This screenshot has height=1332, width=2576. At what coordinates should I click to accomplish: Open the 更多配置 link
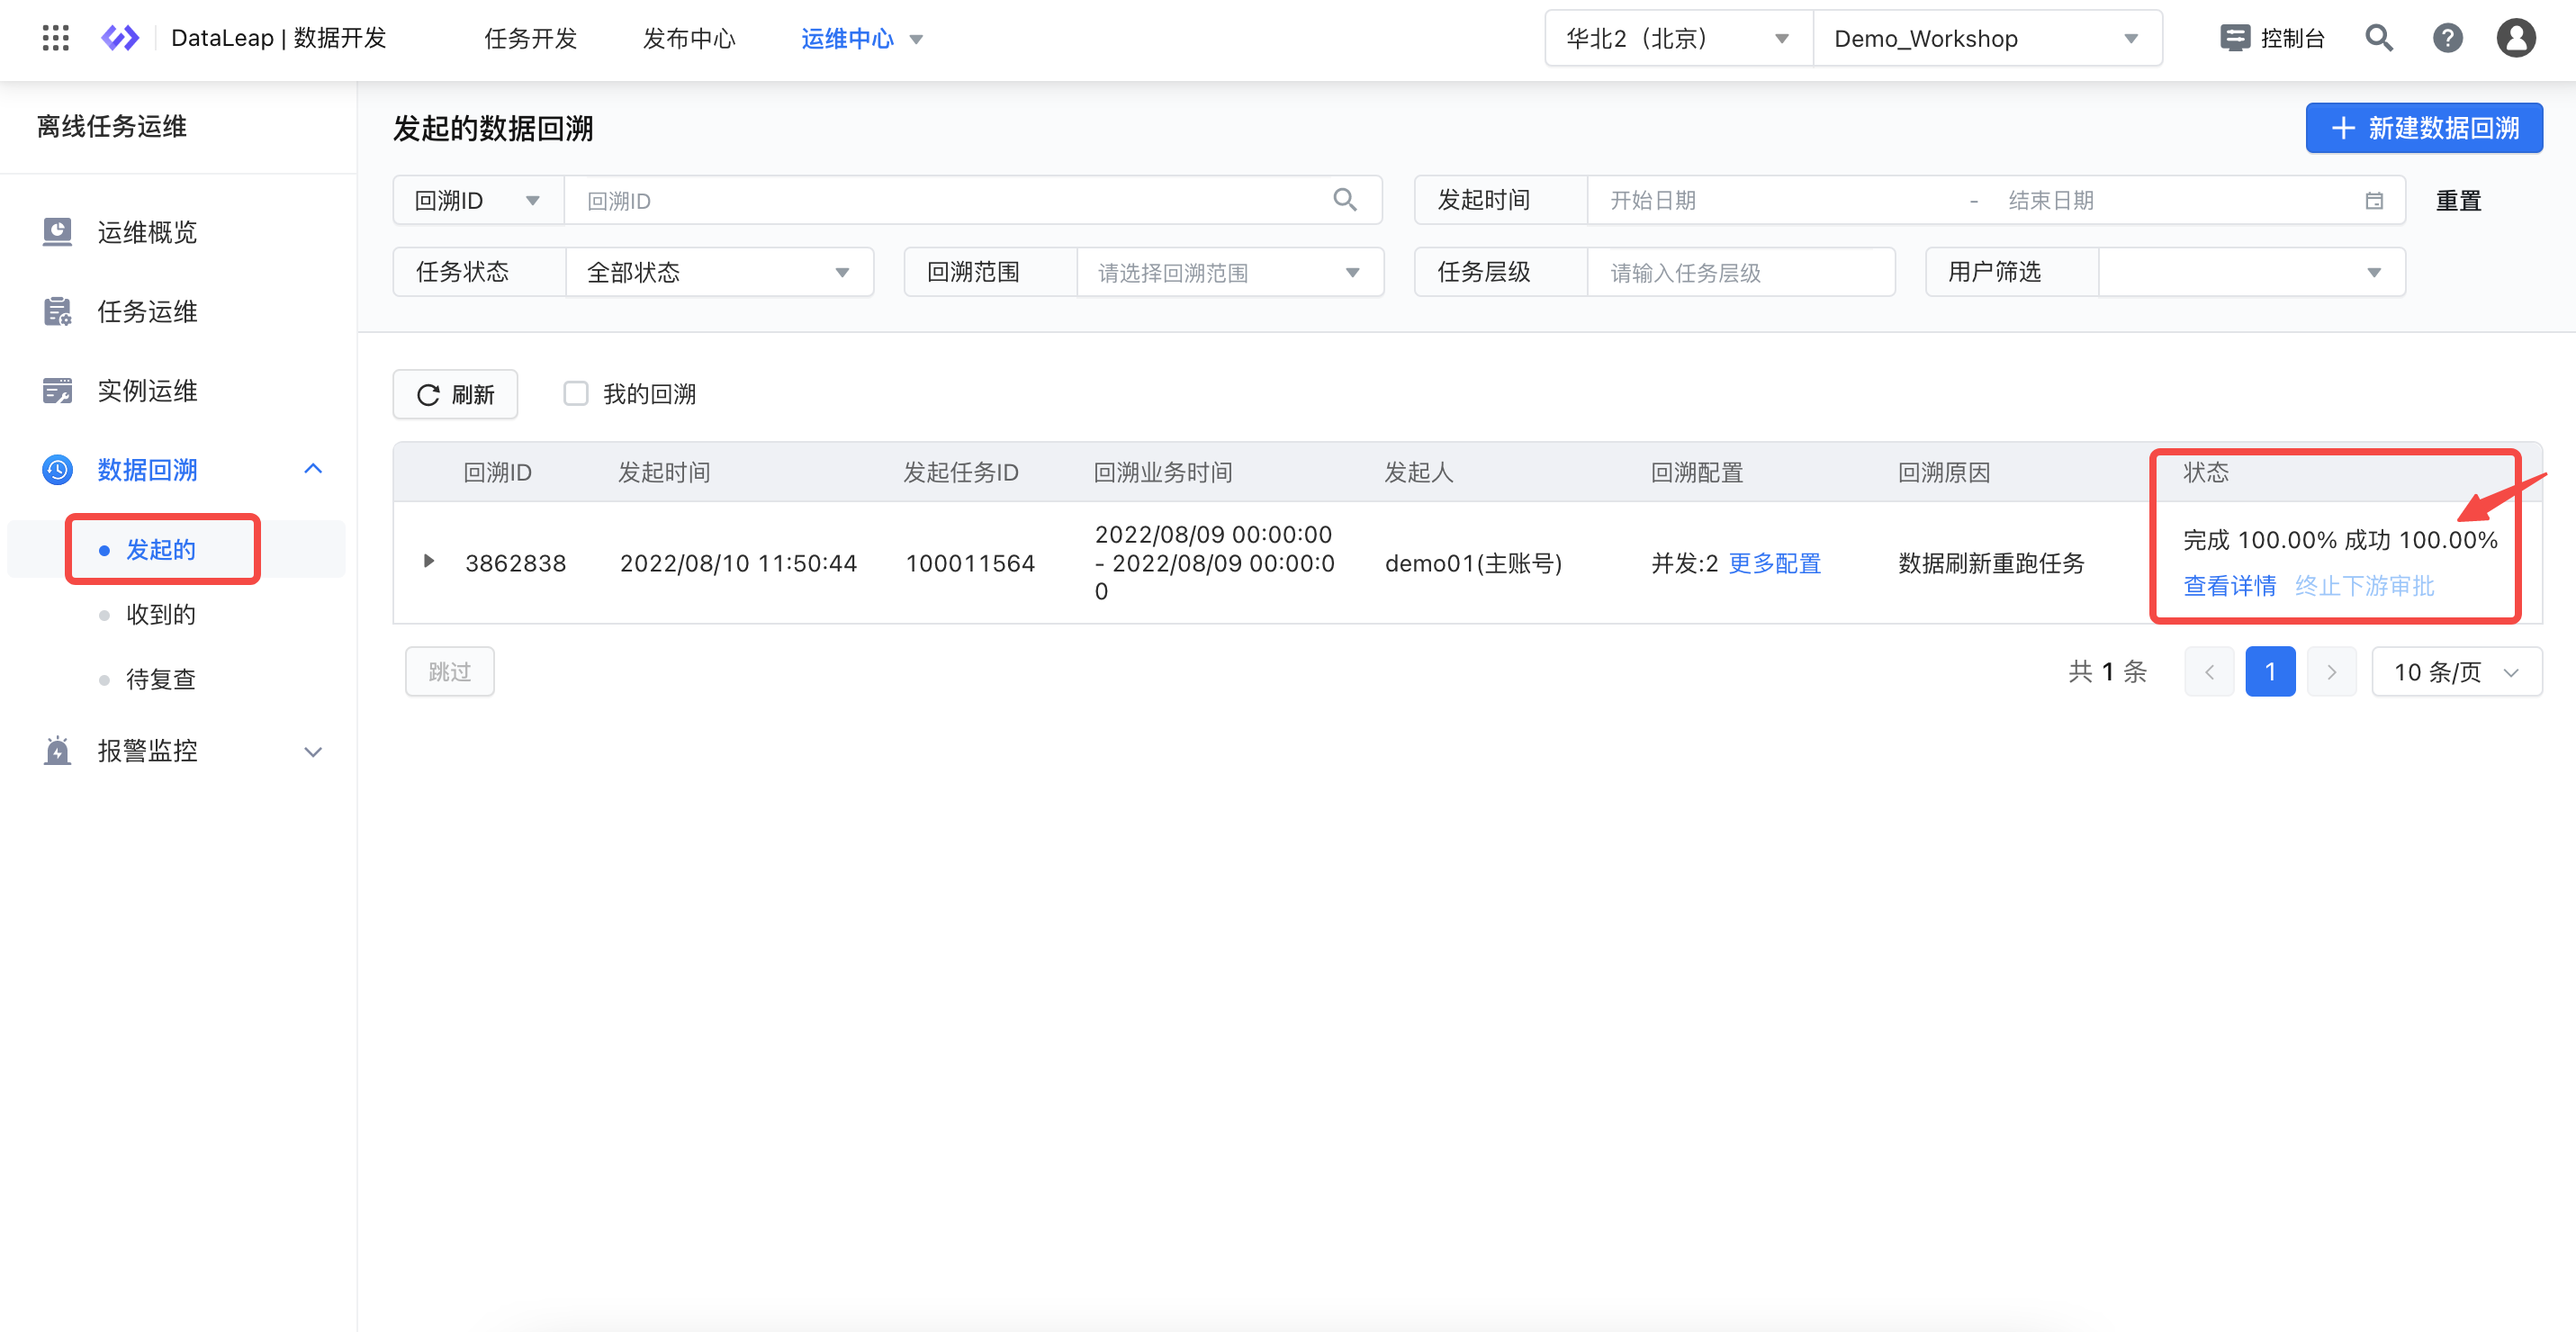click(1774, 563)
